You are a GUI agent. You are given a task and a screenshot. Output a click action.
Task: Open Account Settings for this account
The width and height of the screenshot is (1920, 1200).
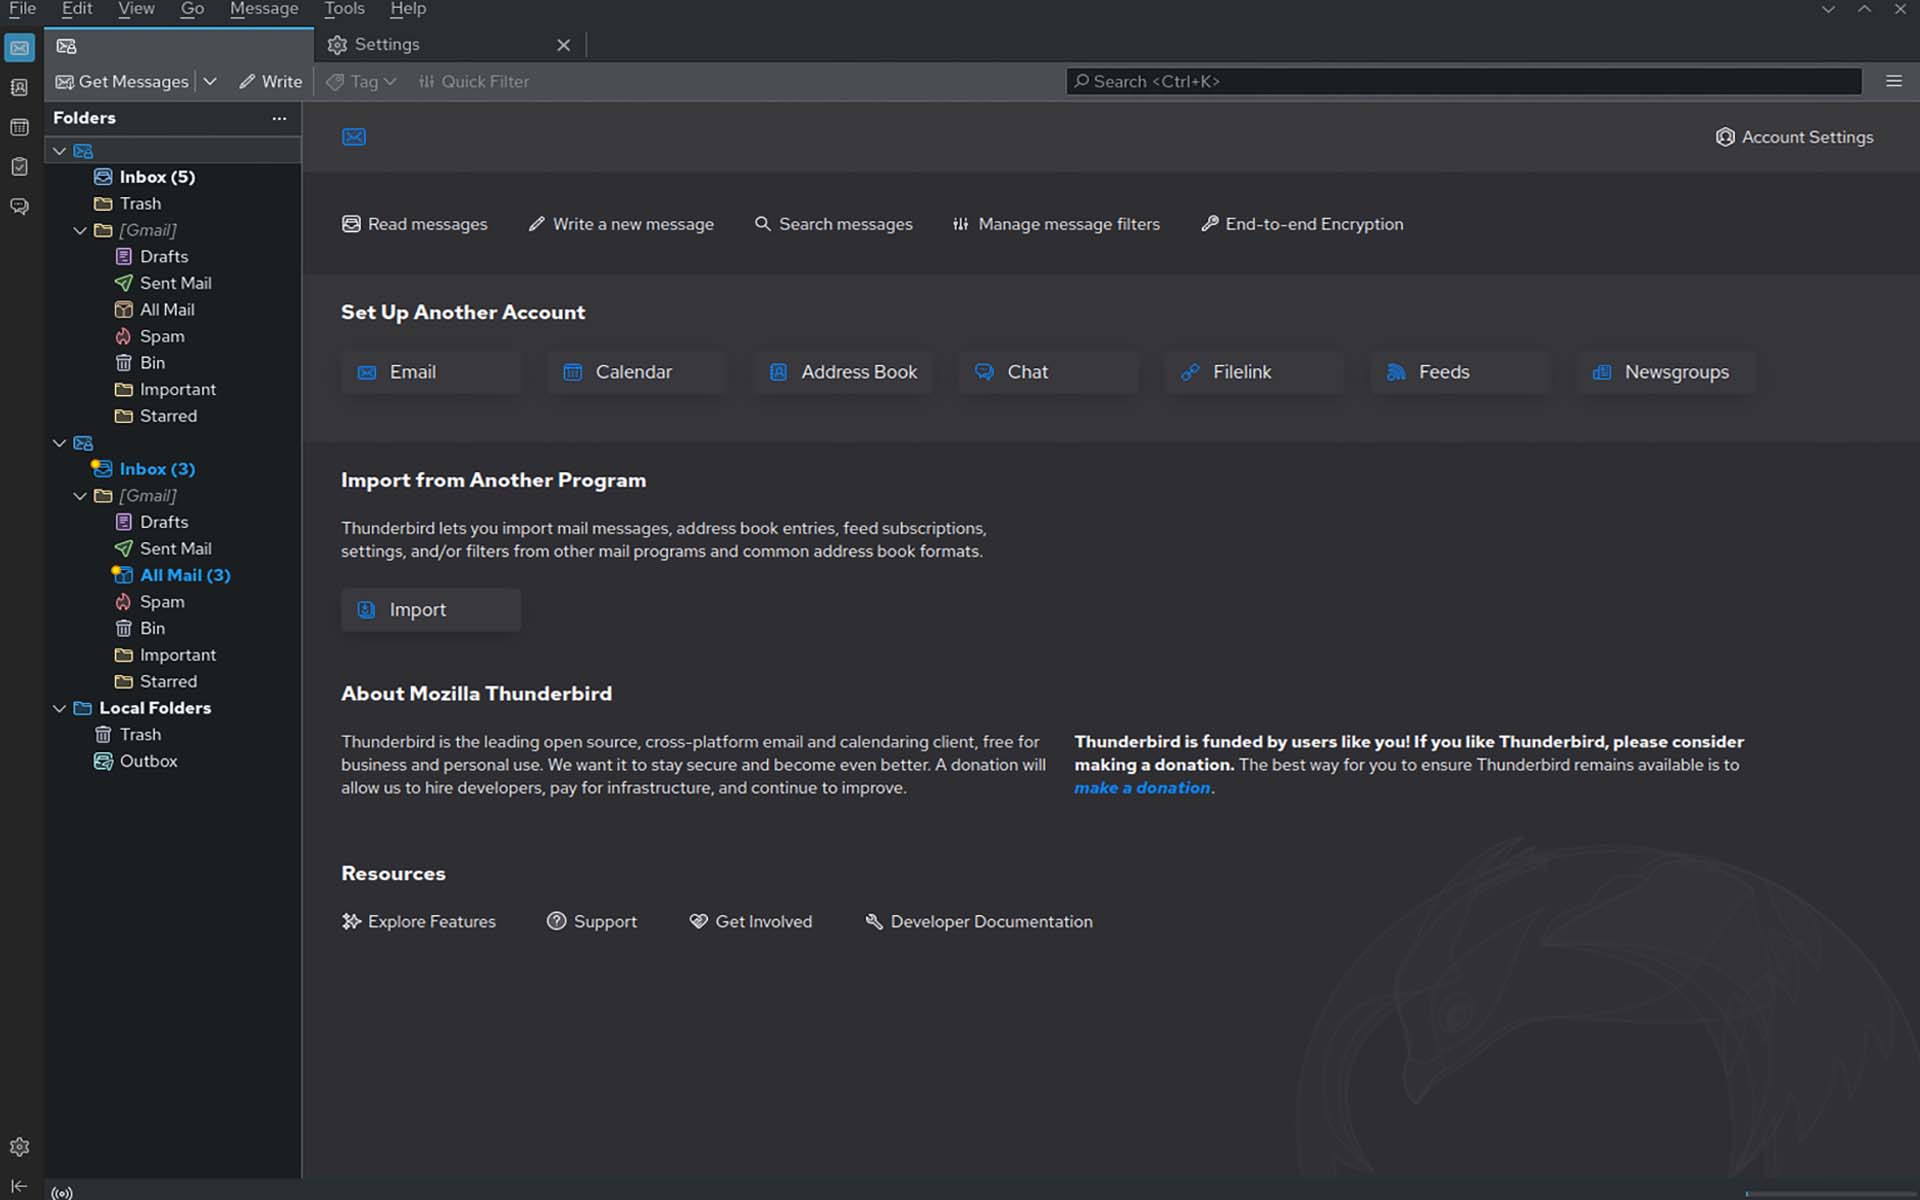pos(1794,137)
